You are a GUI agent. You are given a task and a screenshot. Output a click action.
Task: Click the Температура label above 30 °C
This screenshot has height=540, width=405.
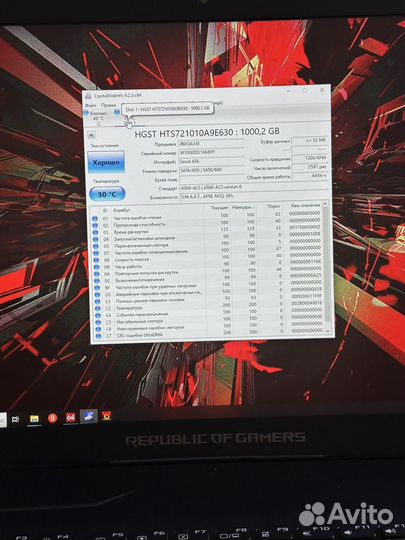[x=106, y=181]
